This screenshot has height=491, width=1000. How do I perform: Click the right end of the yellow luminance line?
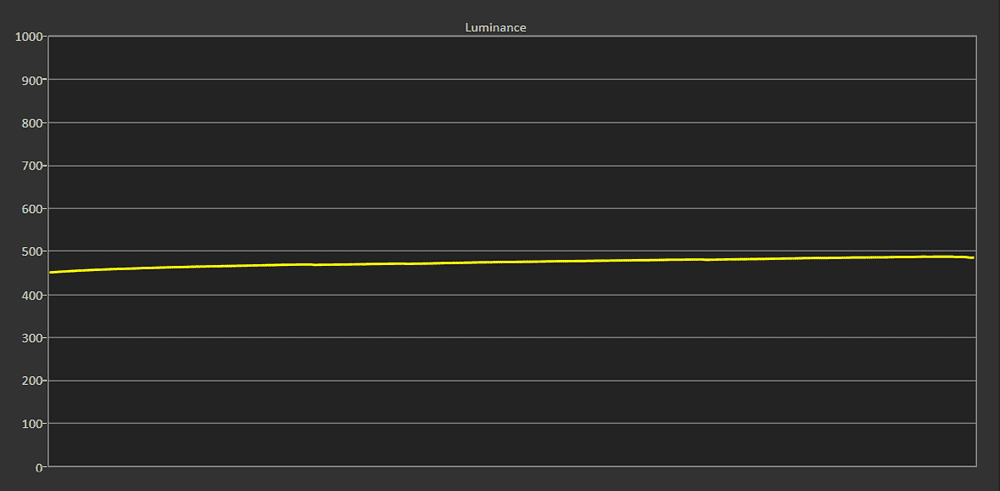coord(972,258)
